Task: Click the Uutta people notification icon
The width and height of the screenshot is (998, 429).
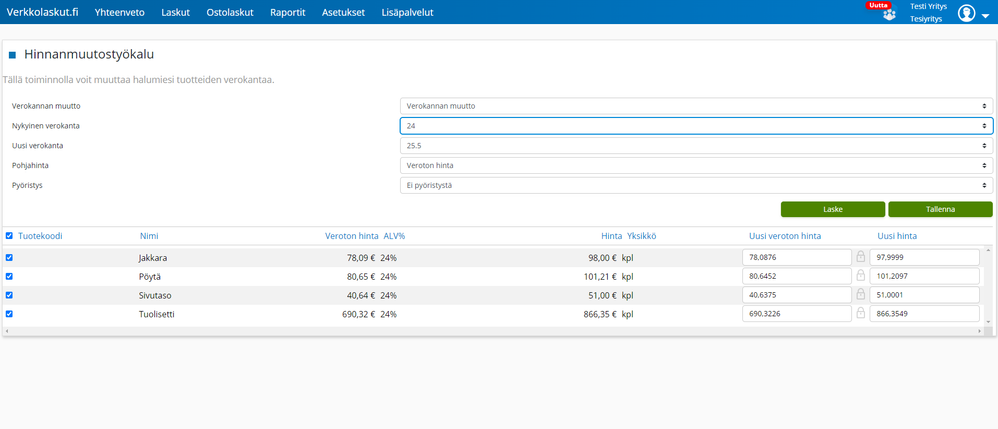Action: coord(889,14)
